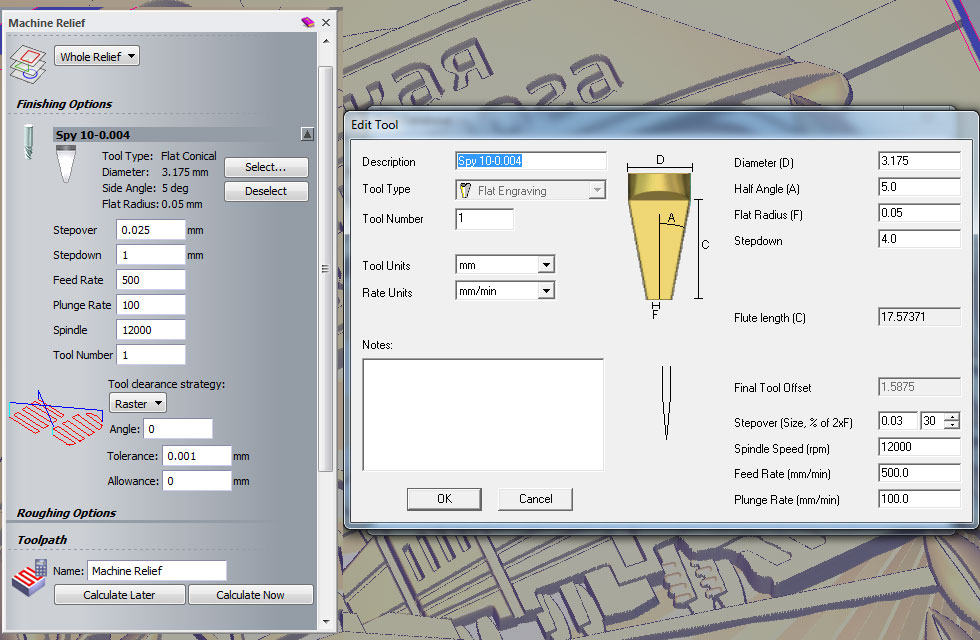Click the help book icon in panel header

[307, 22]
